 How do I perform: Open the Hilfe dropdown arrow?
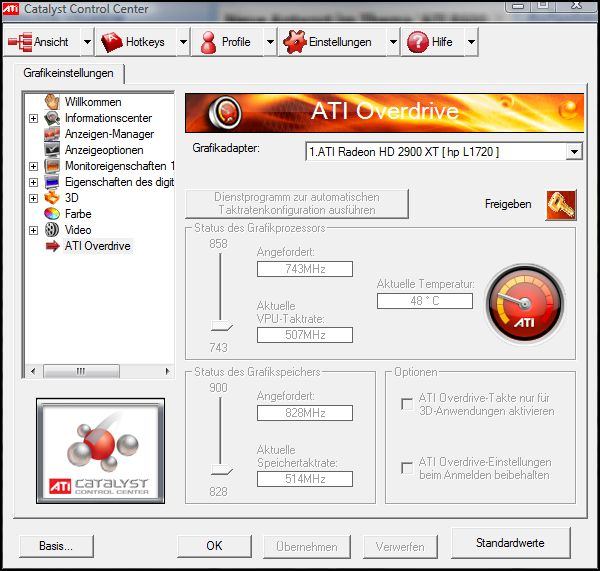[471, 42]
